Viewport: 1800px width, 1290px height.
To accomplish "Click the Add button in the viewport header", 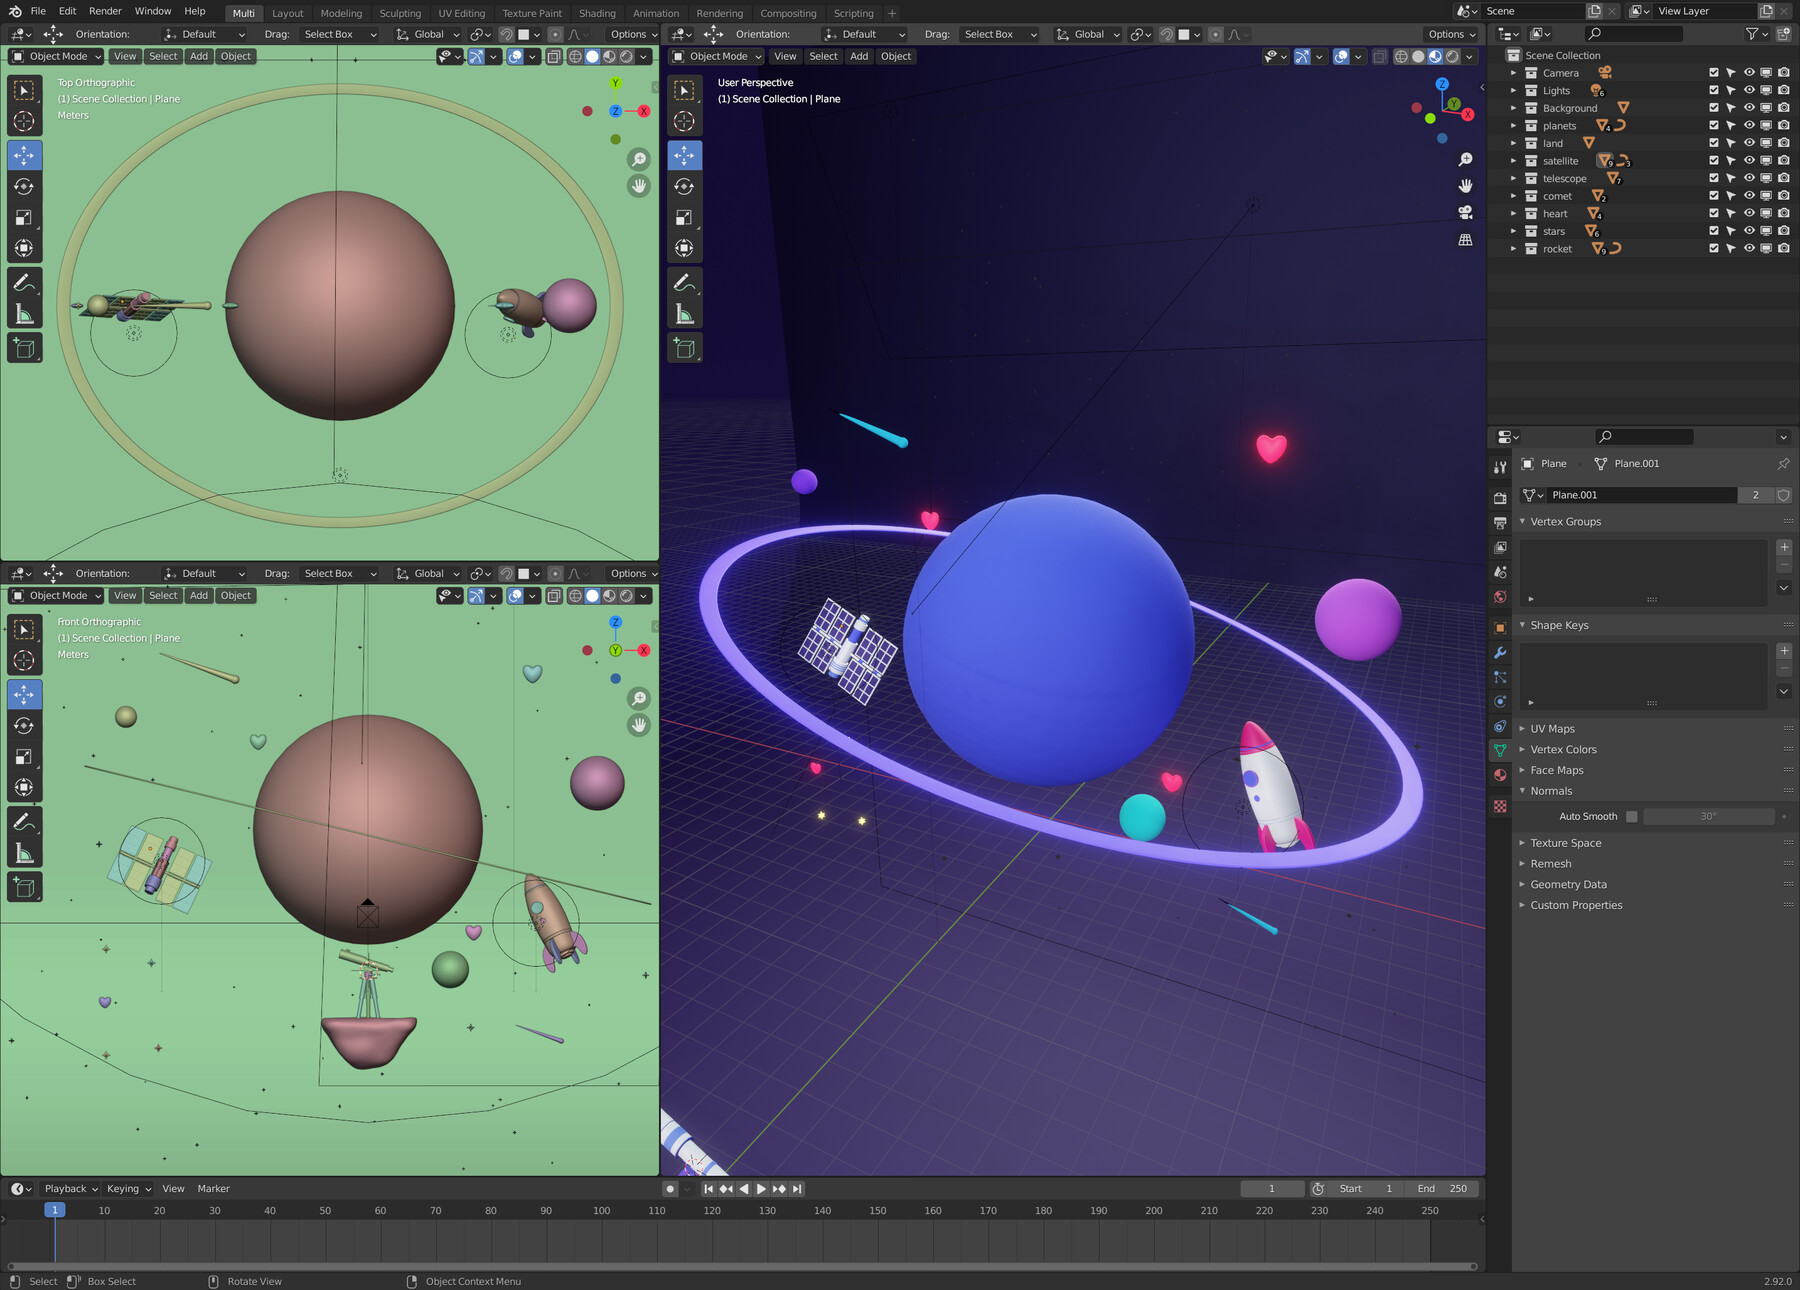I will click(859, 56).
